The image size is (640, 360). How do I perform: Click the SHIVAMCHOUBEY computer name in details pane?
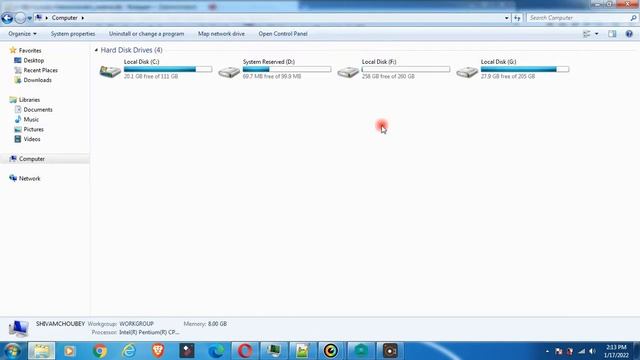(60, 324)
